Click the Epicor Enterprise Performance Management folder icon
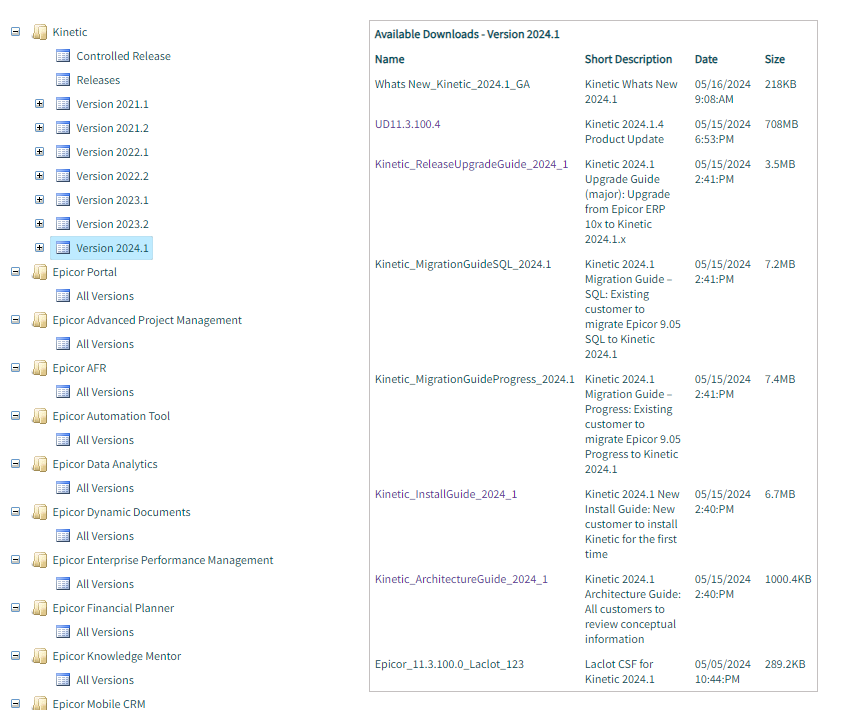The image size is (843, 710). [39, 560]
